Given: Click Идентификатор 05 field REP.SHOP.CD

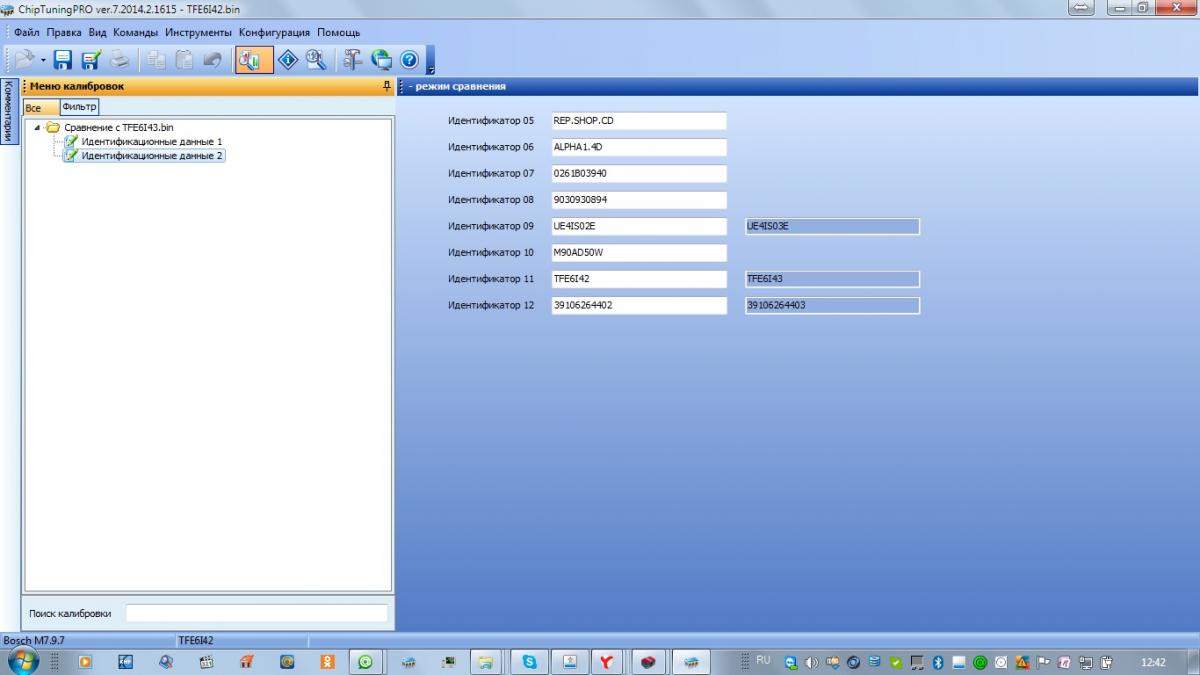Looking at the screenshot, I should [639, 121].
